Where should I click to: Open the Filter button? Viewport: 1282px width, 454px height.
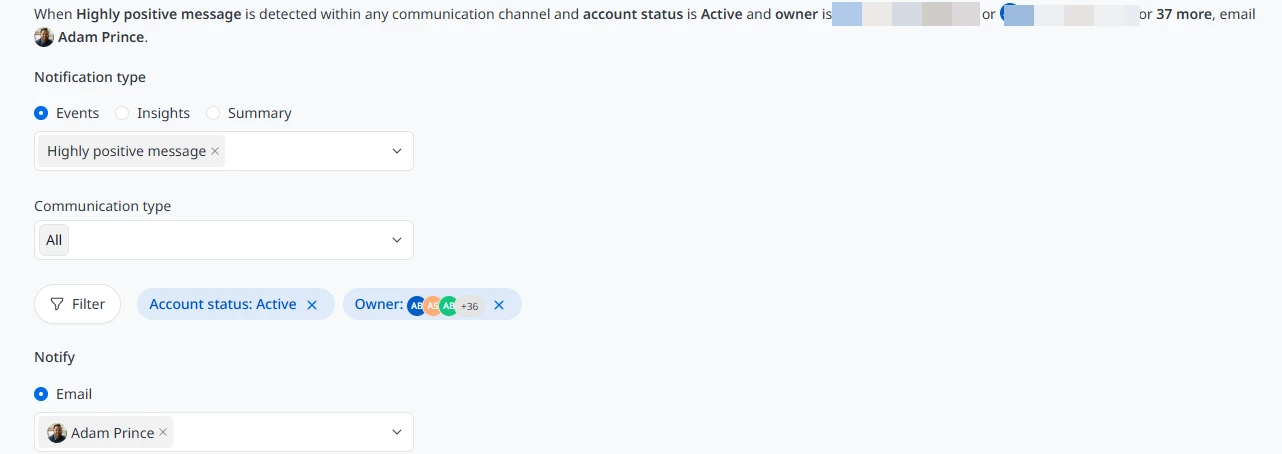coord(77,304)
